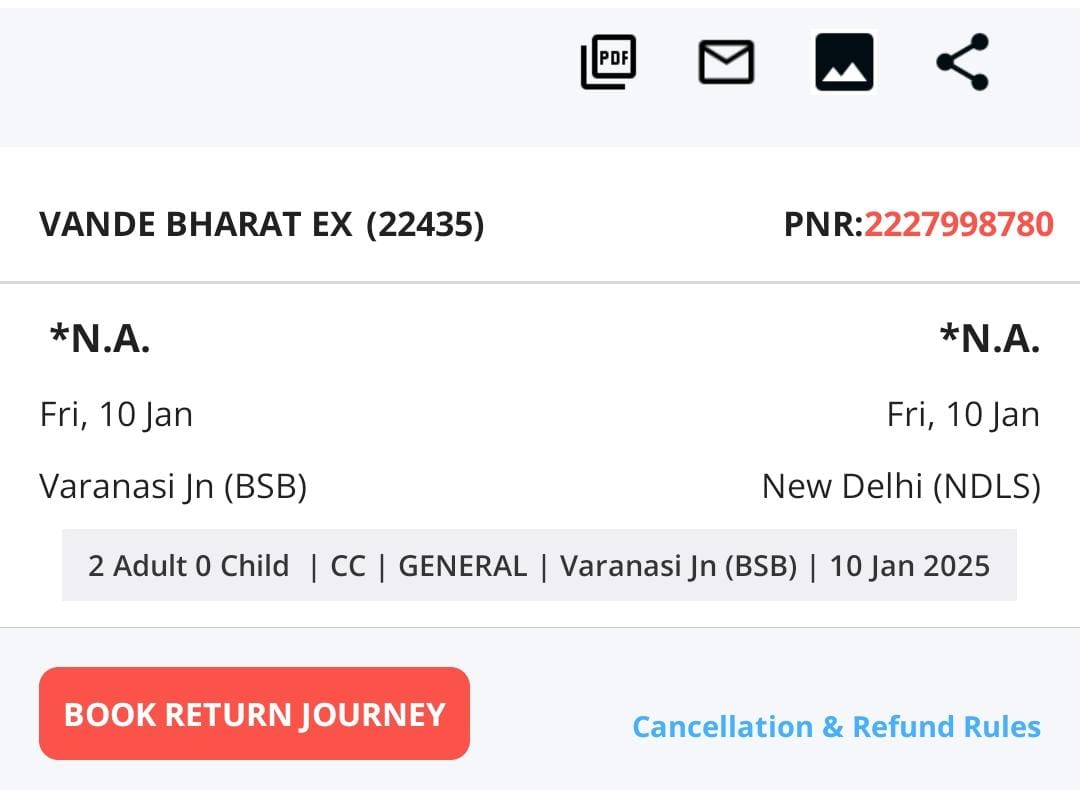Click the GENERAL quota label
Image resolution: width=1080 pixels, height=790 pixels.
coord(462,565)
